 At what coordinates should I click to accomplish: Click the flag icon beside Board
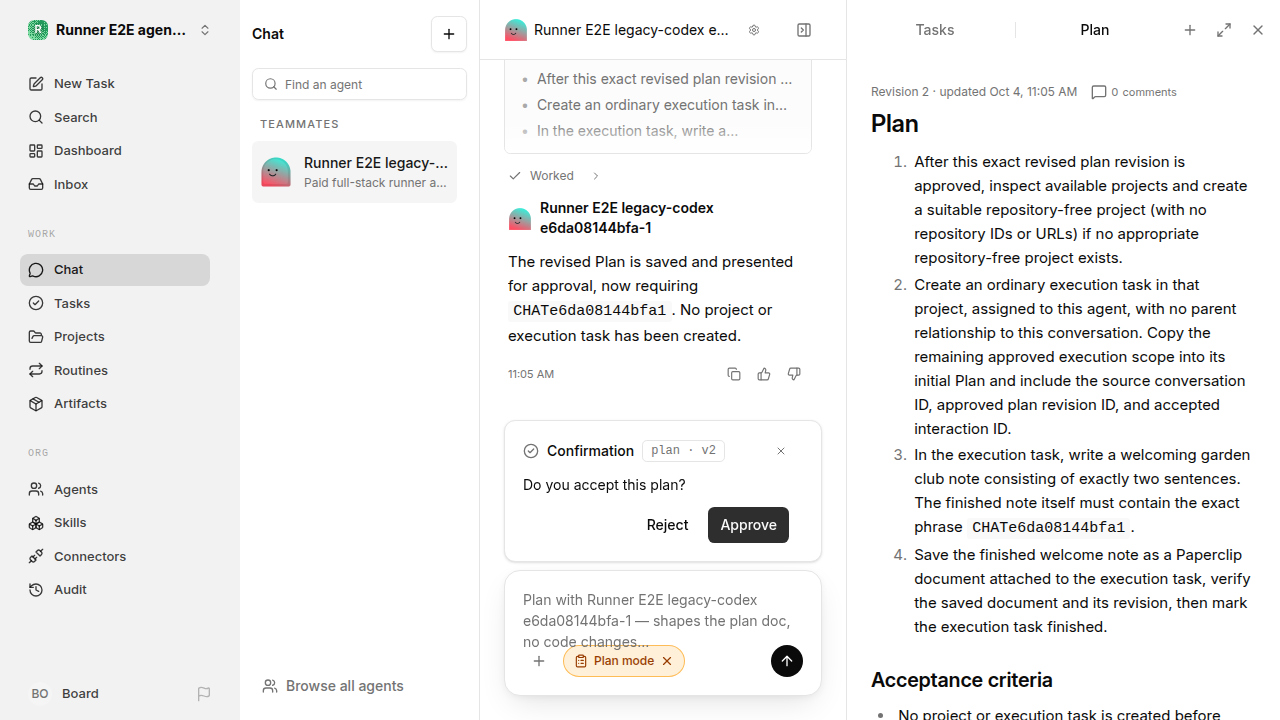point(204,694)
